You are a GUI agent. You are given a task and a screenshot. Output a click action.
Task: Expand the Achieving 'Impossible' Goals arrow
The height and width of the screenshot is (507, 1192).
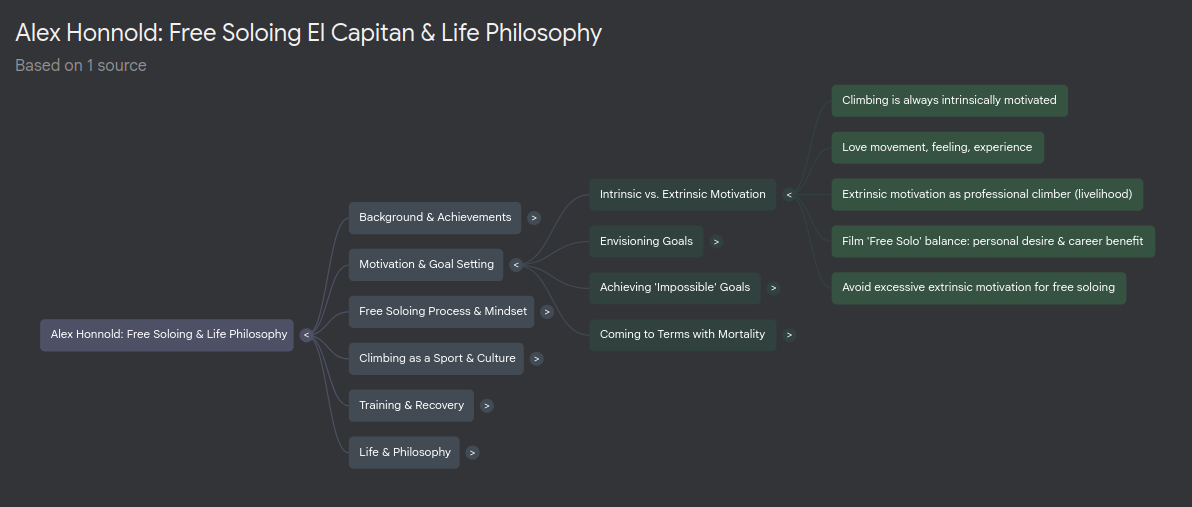773,288
